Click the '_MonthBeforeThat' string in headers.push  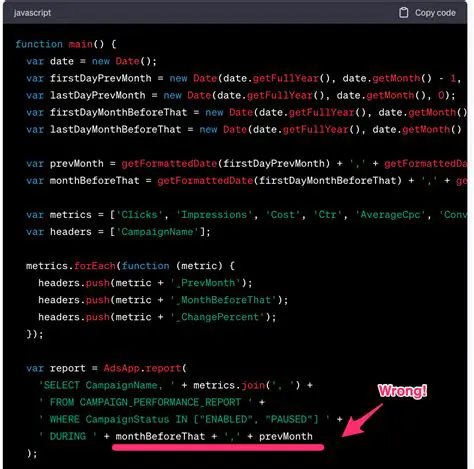[223, 300]
